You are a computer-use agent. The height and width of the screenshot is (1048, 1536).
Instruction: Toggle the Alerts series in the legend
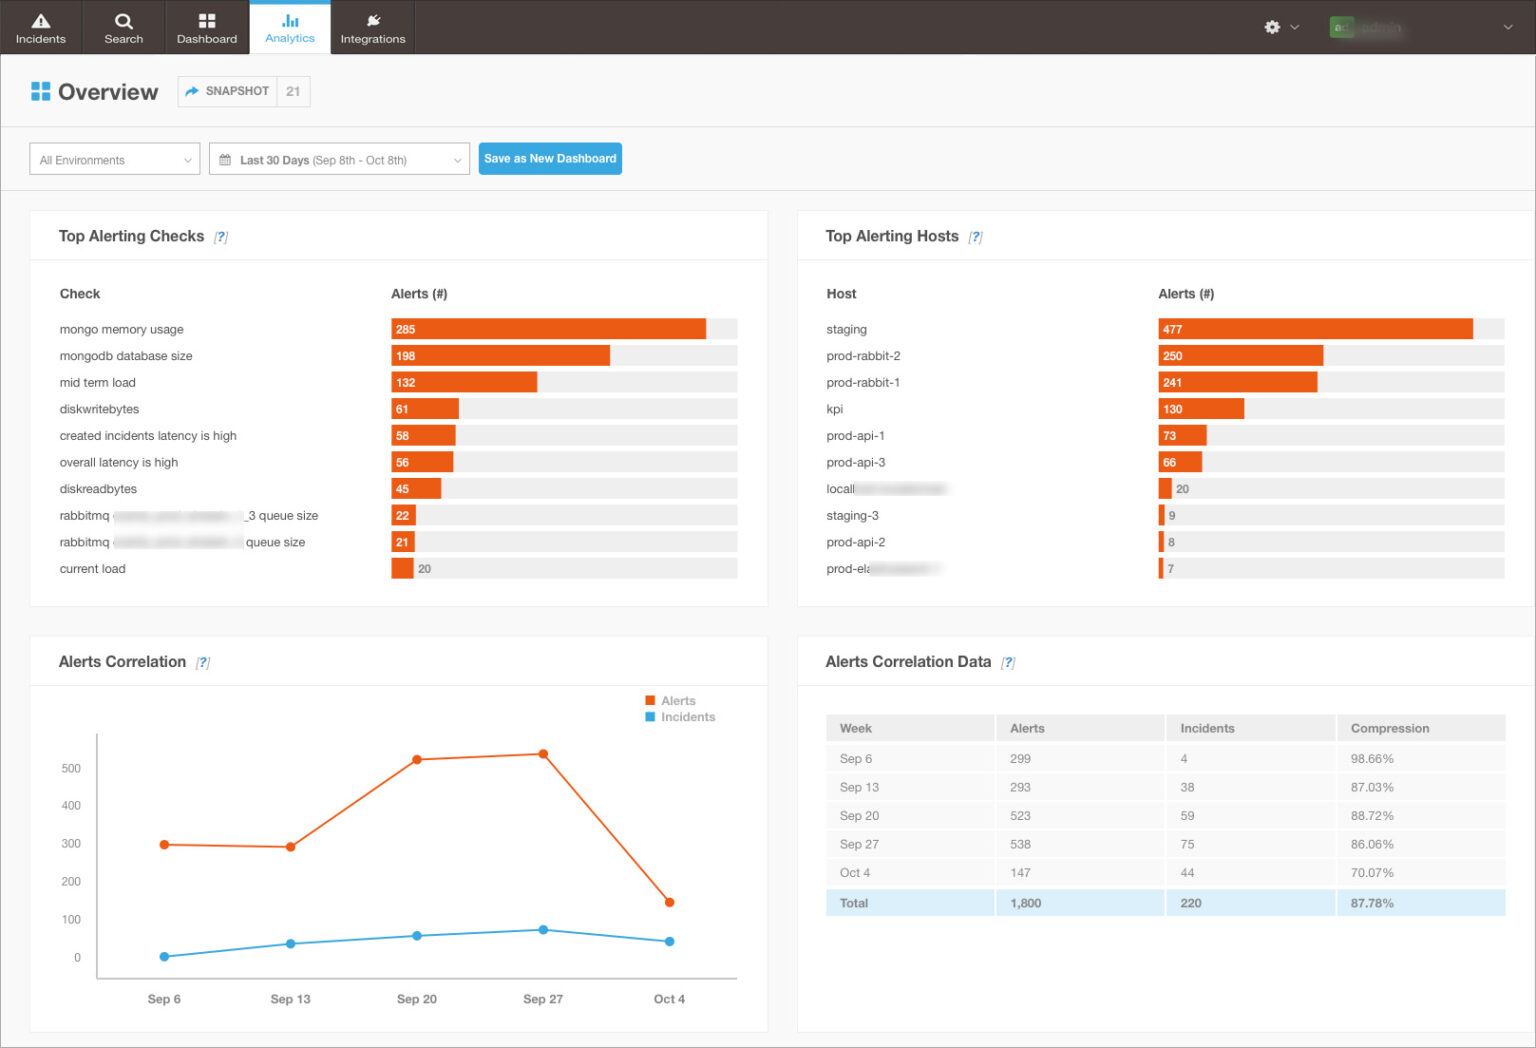tap(674, 700)
